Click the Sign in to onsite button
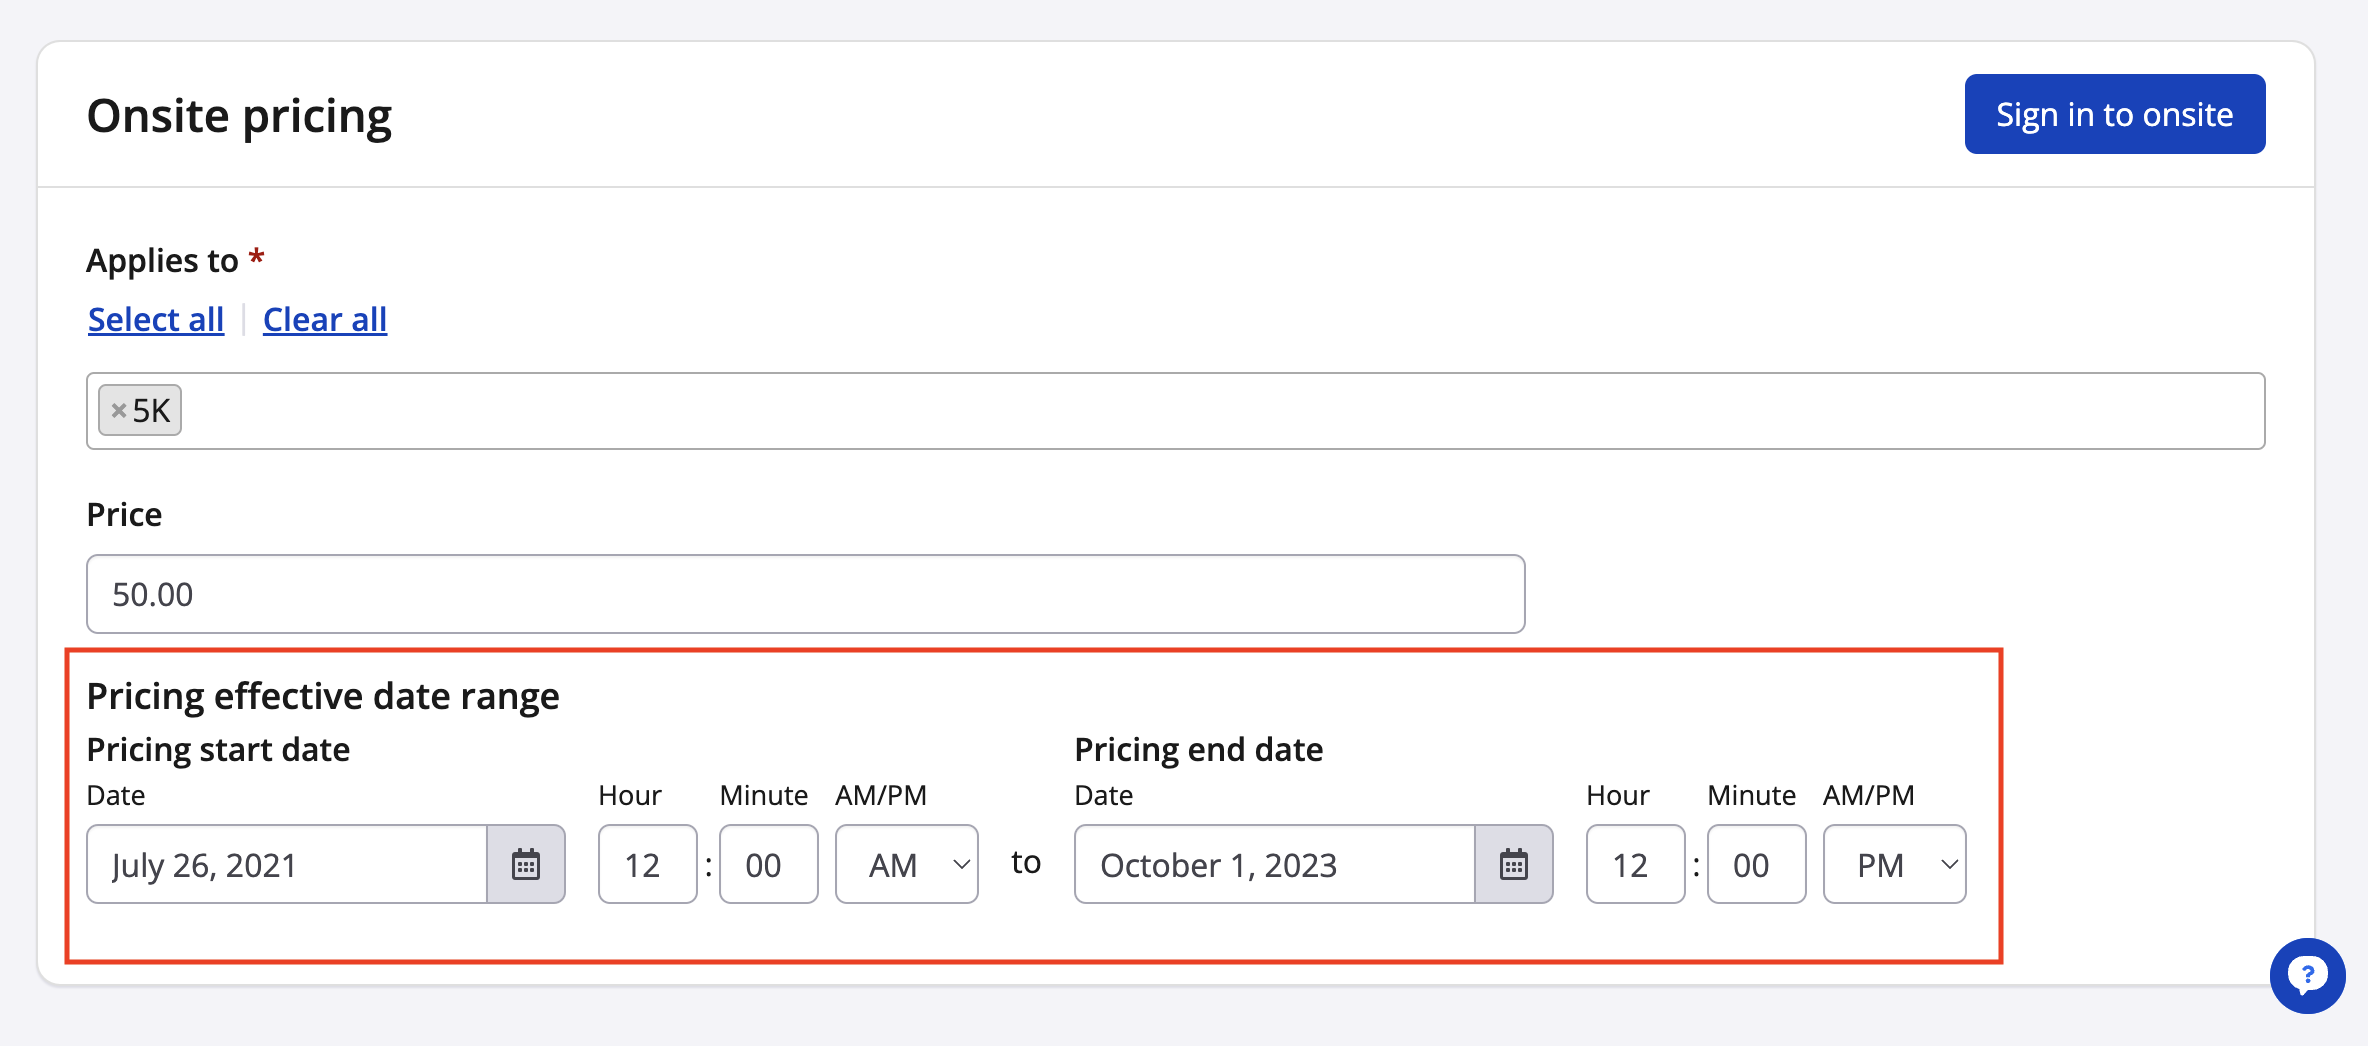 click(2114, 114)
